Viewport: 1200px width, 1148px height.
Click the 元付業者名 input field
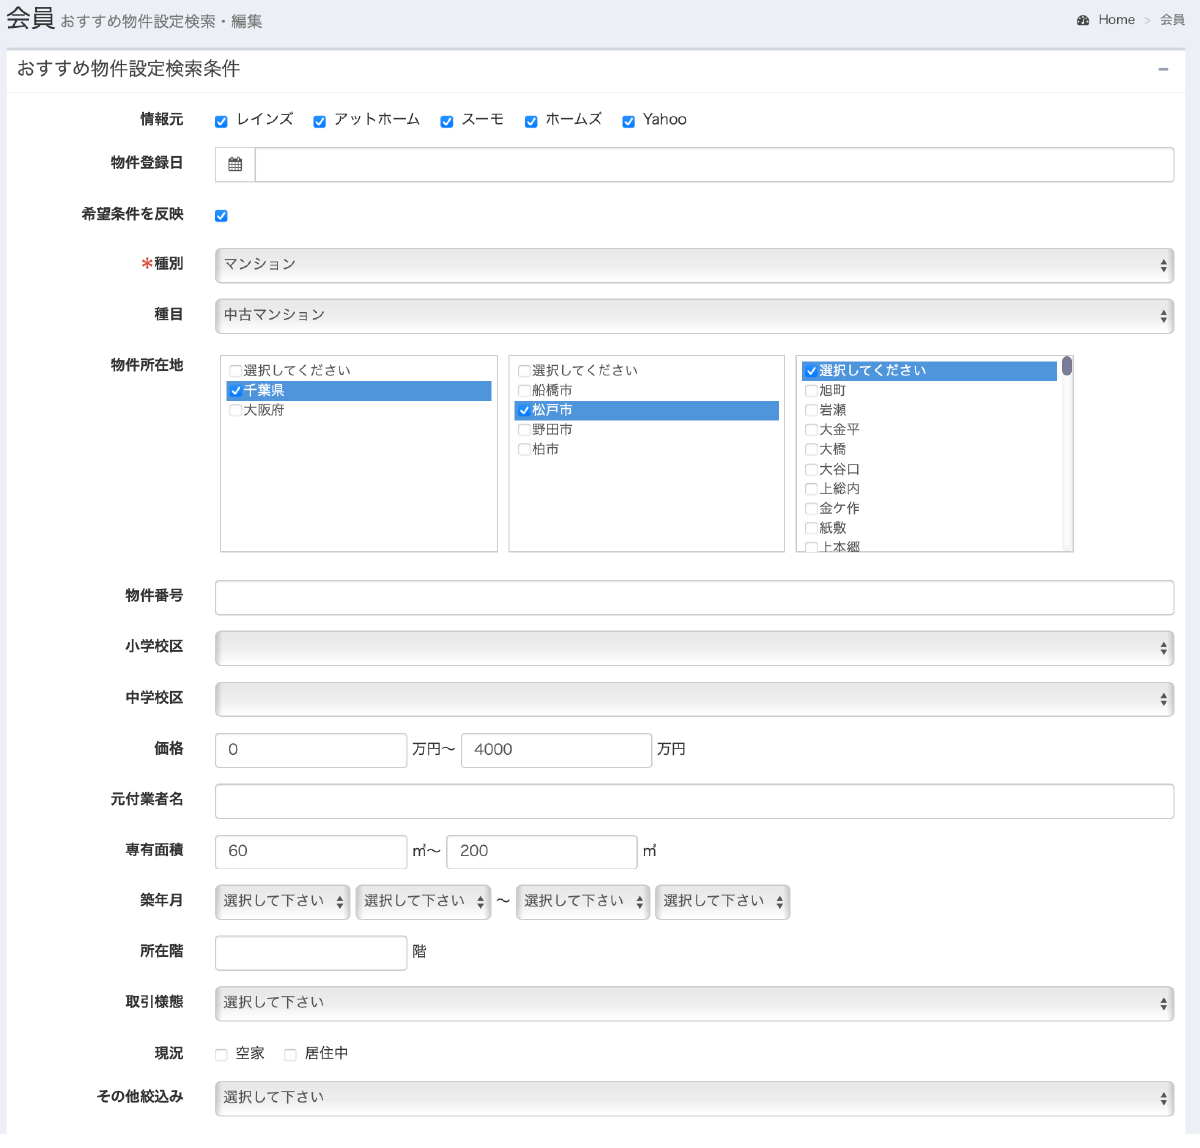click(694, 801)
